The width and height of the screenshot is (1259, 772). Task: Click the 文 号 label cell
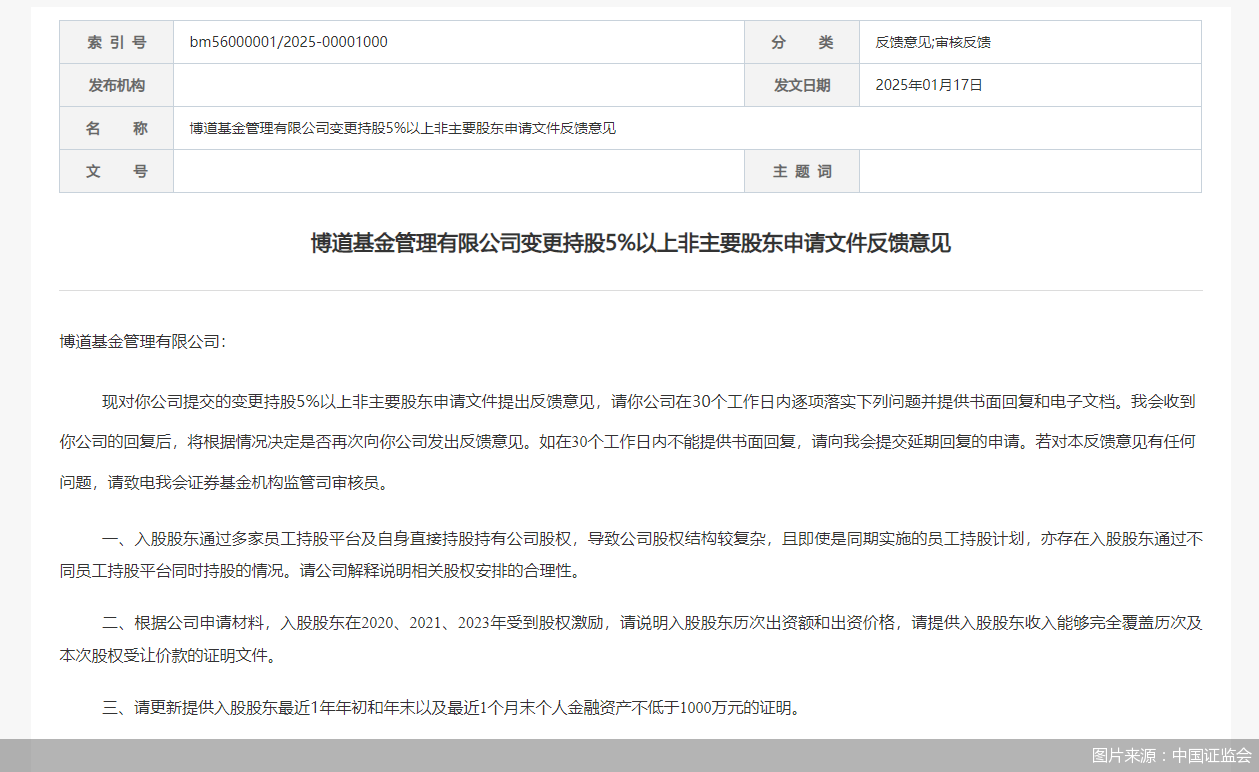(x=116, y=171)
